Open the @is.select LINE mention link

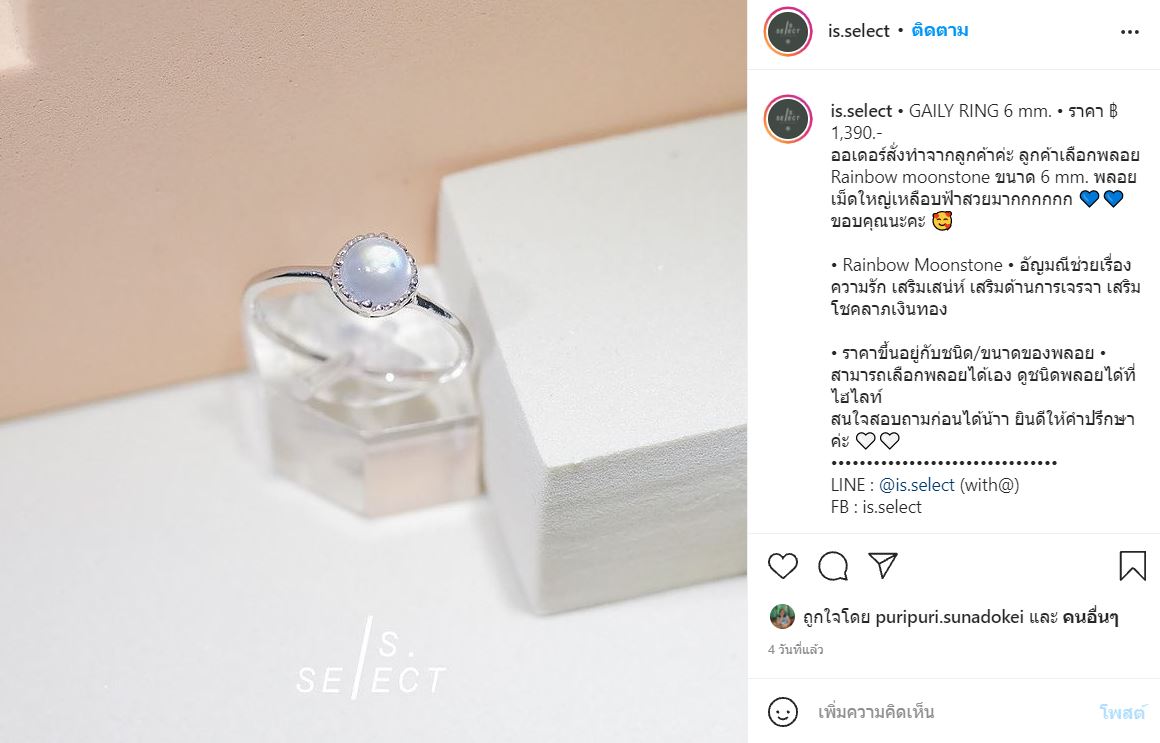[x=917, y=485]
